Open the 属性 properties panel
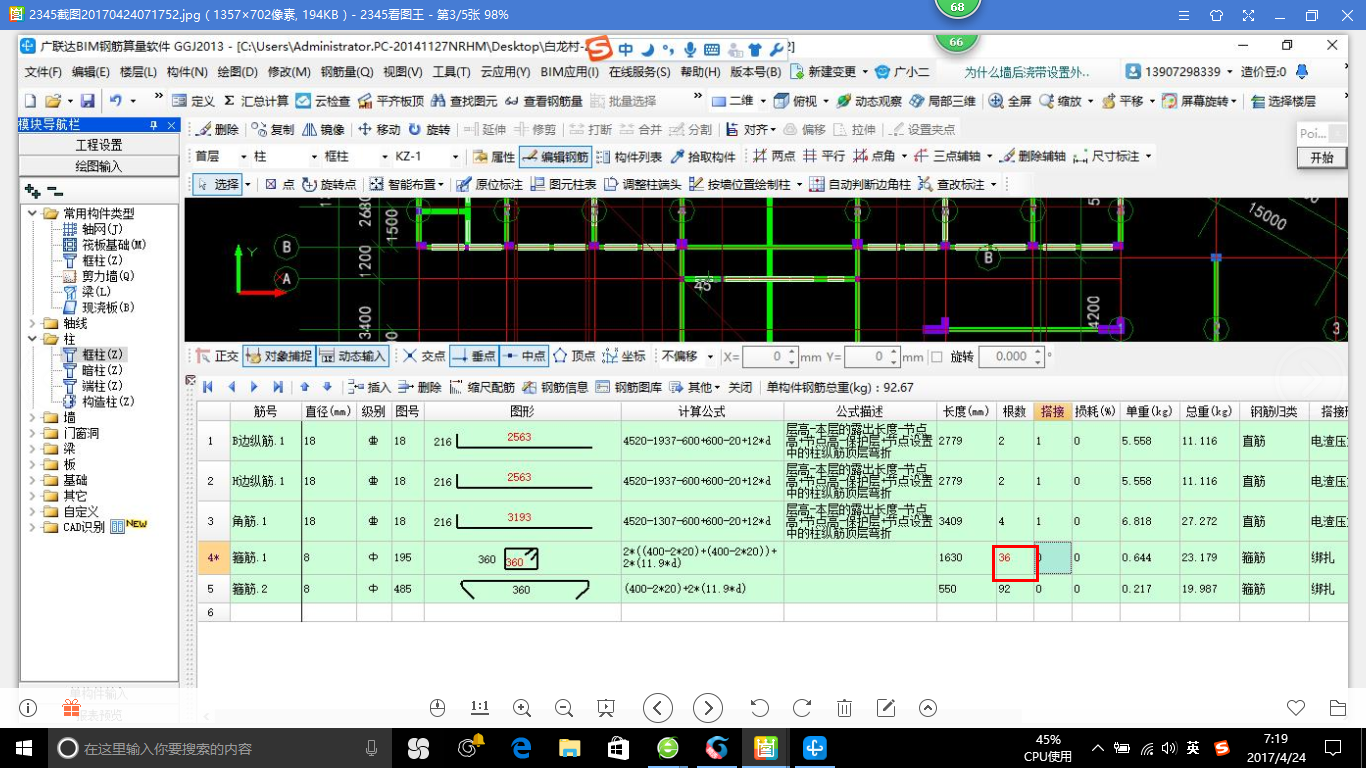The image size is (1366, 768). point(493,157)
